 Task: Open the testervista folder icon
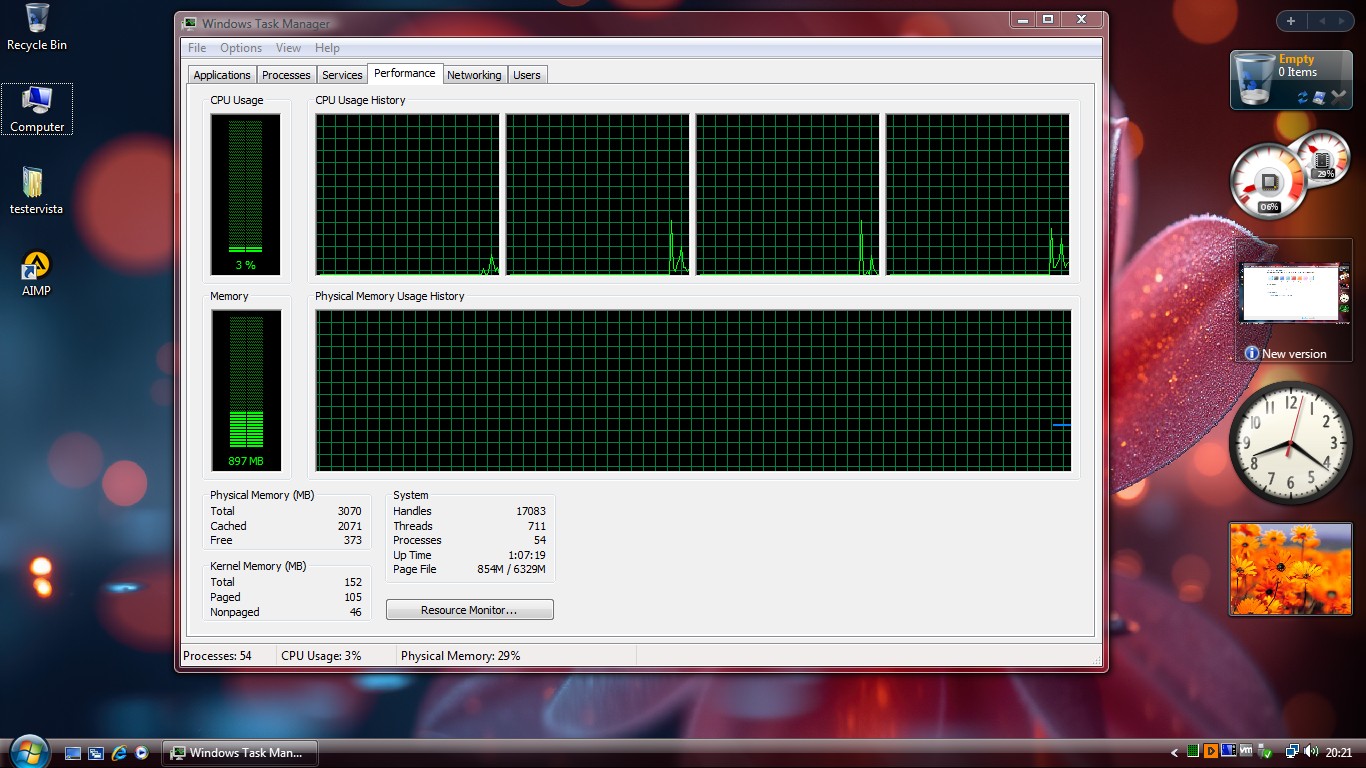pyautogui.click(x=36, y=190)
